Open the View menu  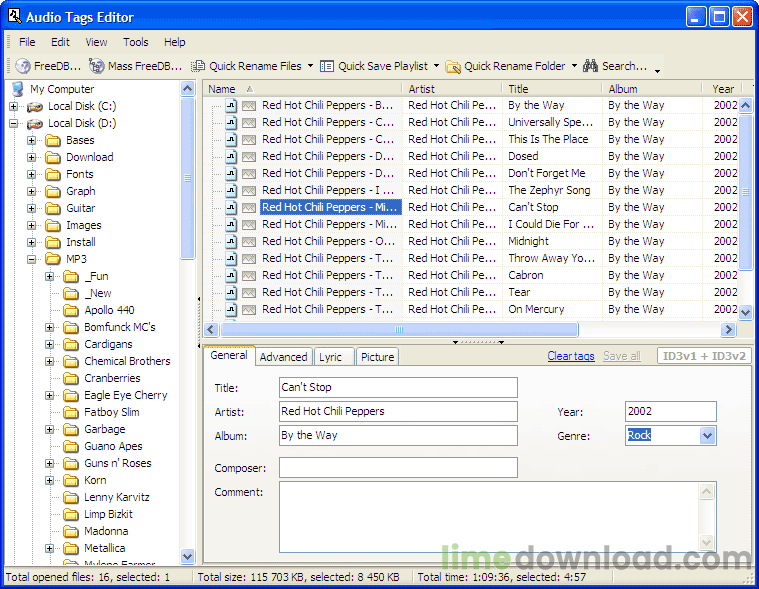click(x=96, y=42)
